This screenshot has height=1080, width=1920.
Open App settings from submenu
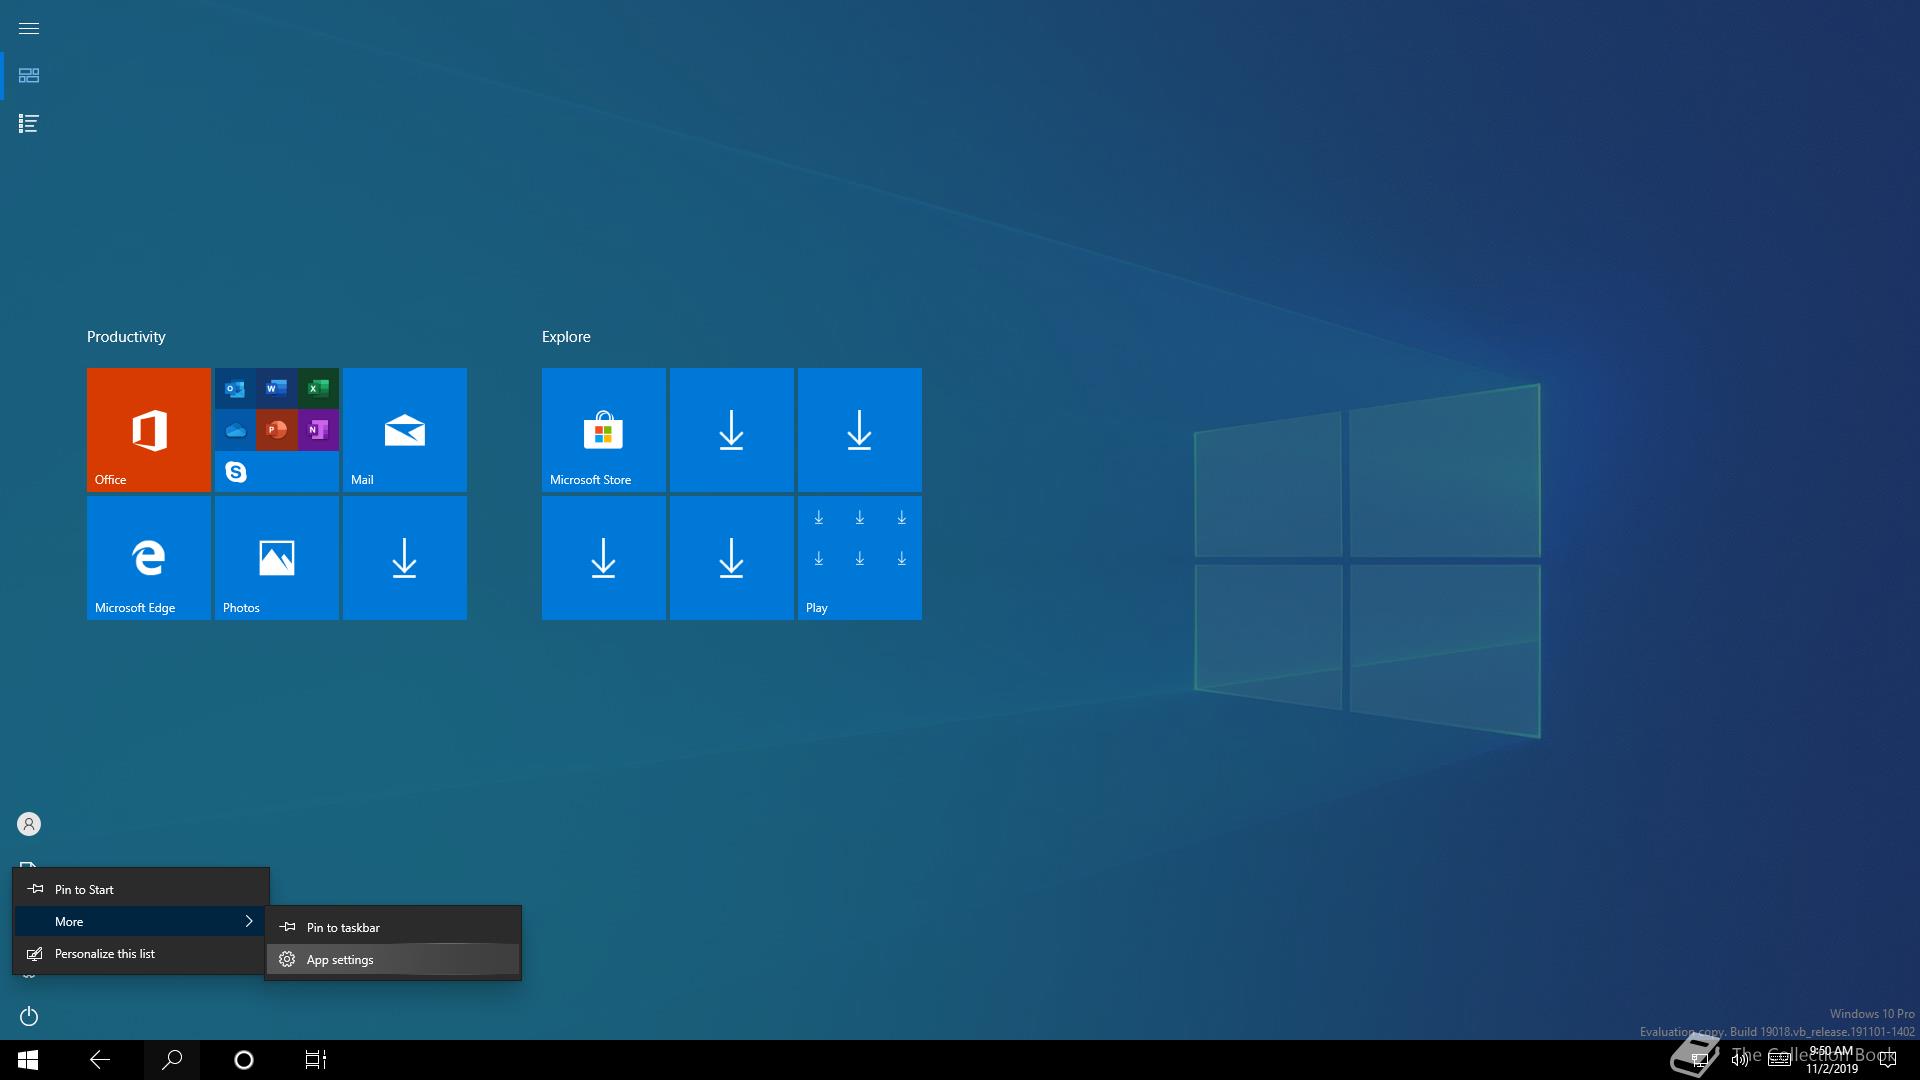[393, 959]
